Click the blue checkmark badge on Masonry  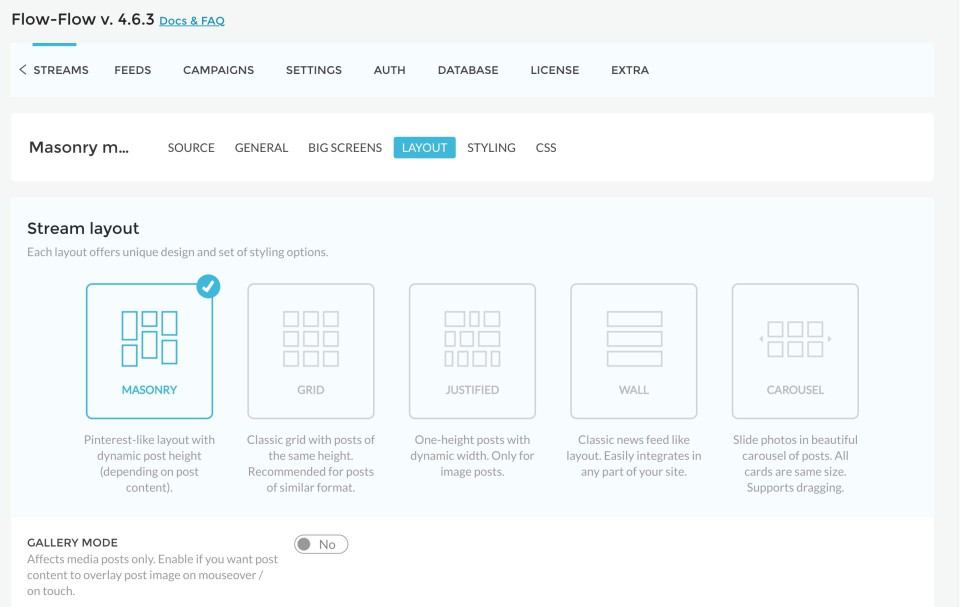208,287
